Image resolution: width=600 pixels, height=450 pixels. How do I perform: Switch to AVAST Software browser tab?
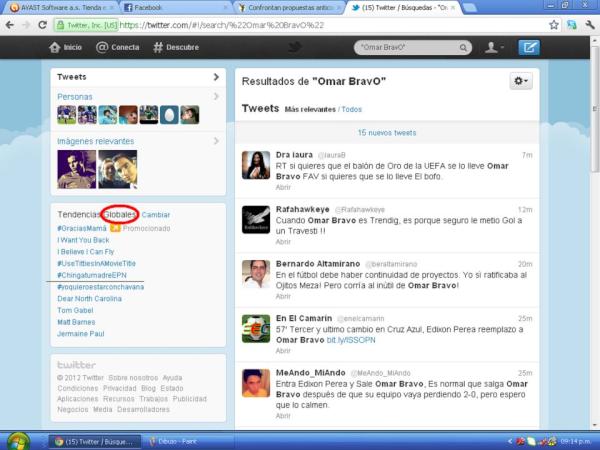[60, 7]
